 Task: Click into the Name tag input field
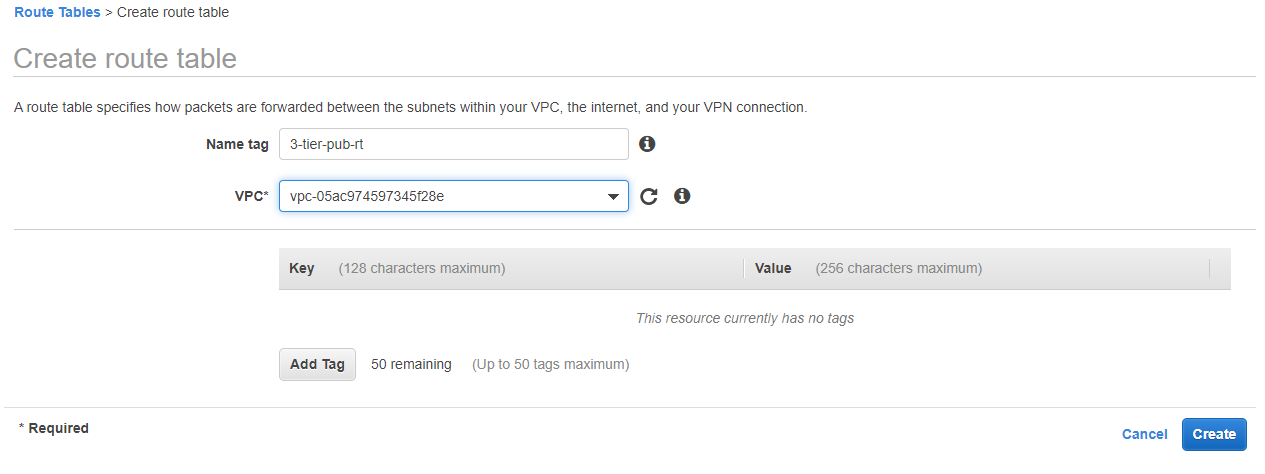454,144
